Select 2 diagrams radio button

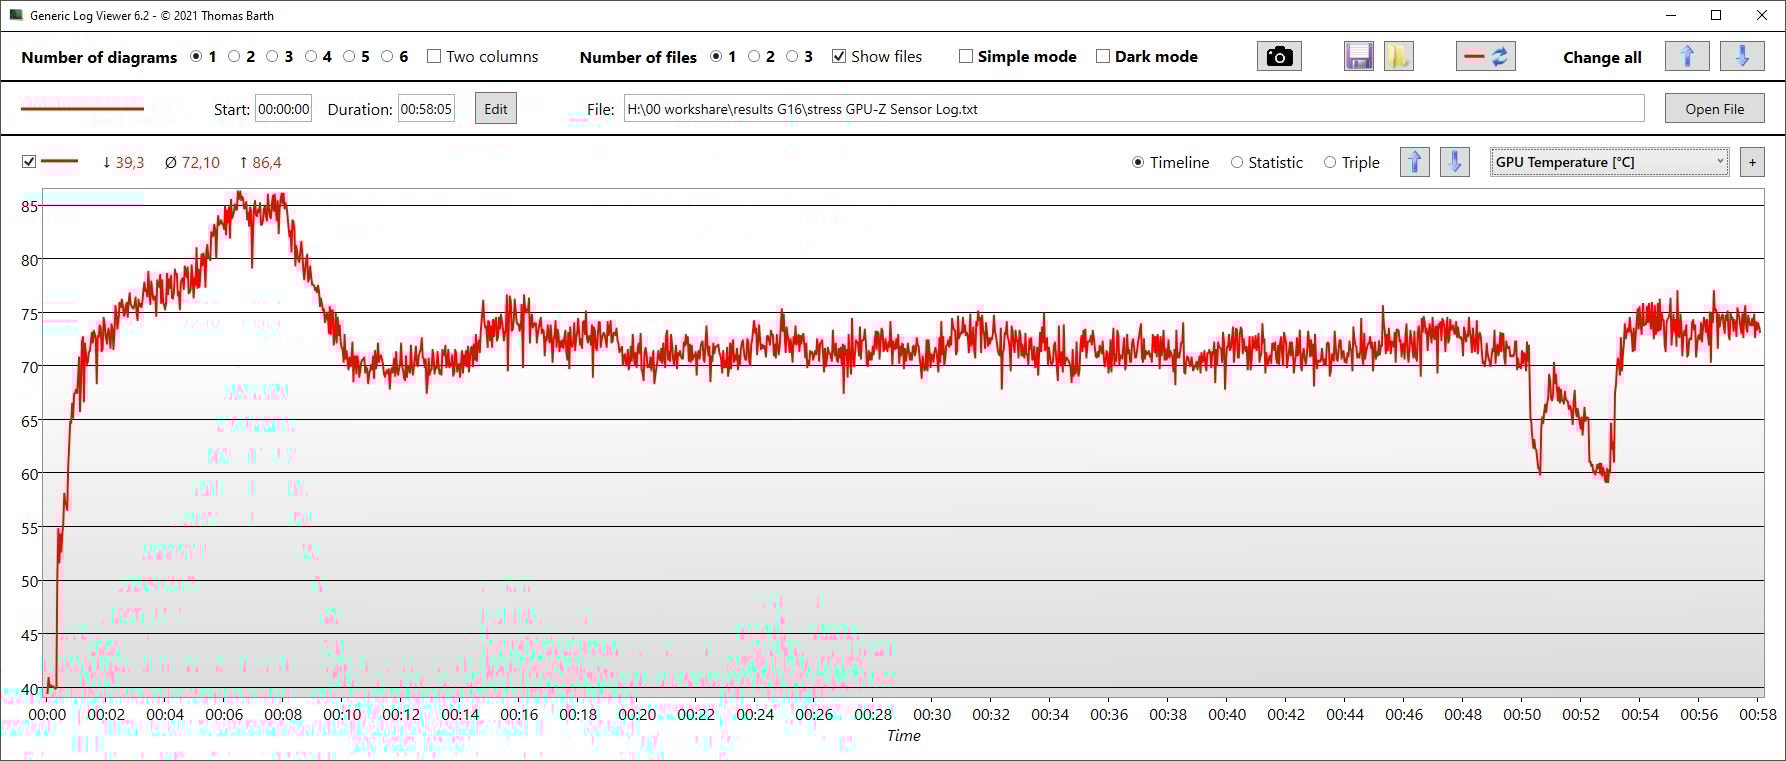(234, 57)
